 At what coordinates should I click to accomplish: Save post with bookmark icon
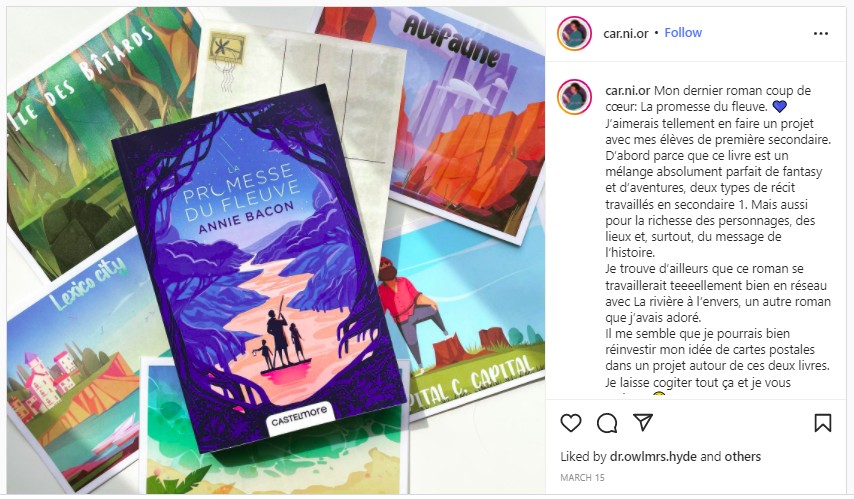822,423
